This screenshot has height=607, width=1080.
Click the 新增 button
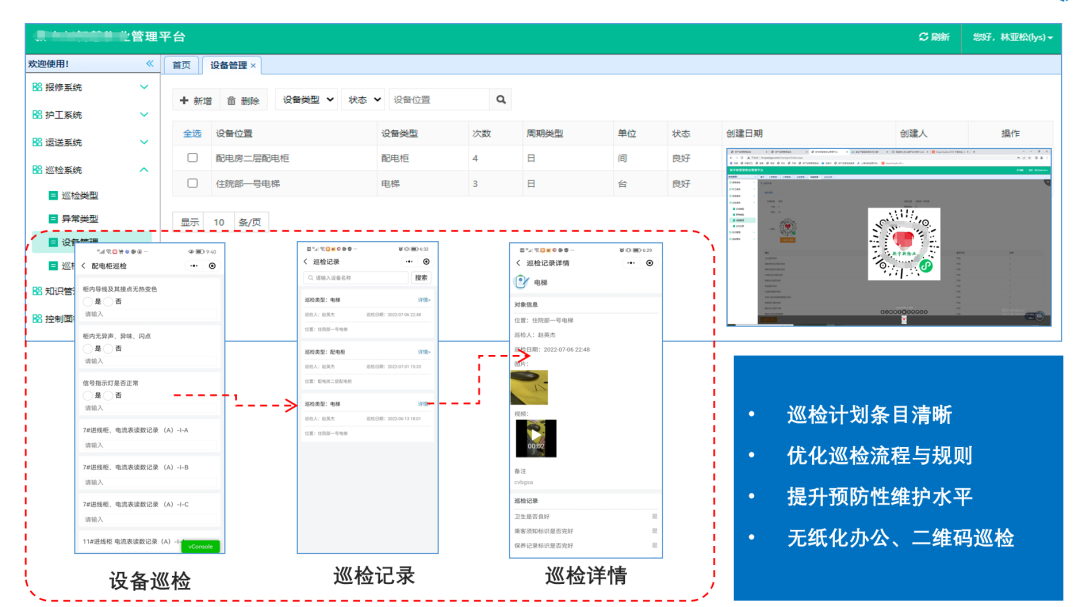(196, 101)
